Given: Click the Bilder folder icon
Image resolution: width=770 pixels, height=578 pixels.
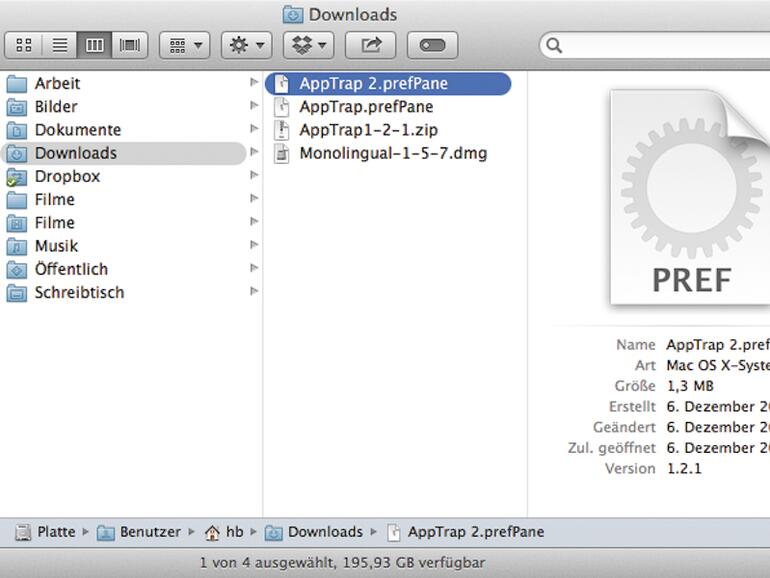Looking at the screenshot, I should [17, 107].
